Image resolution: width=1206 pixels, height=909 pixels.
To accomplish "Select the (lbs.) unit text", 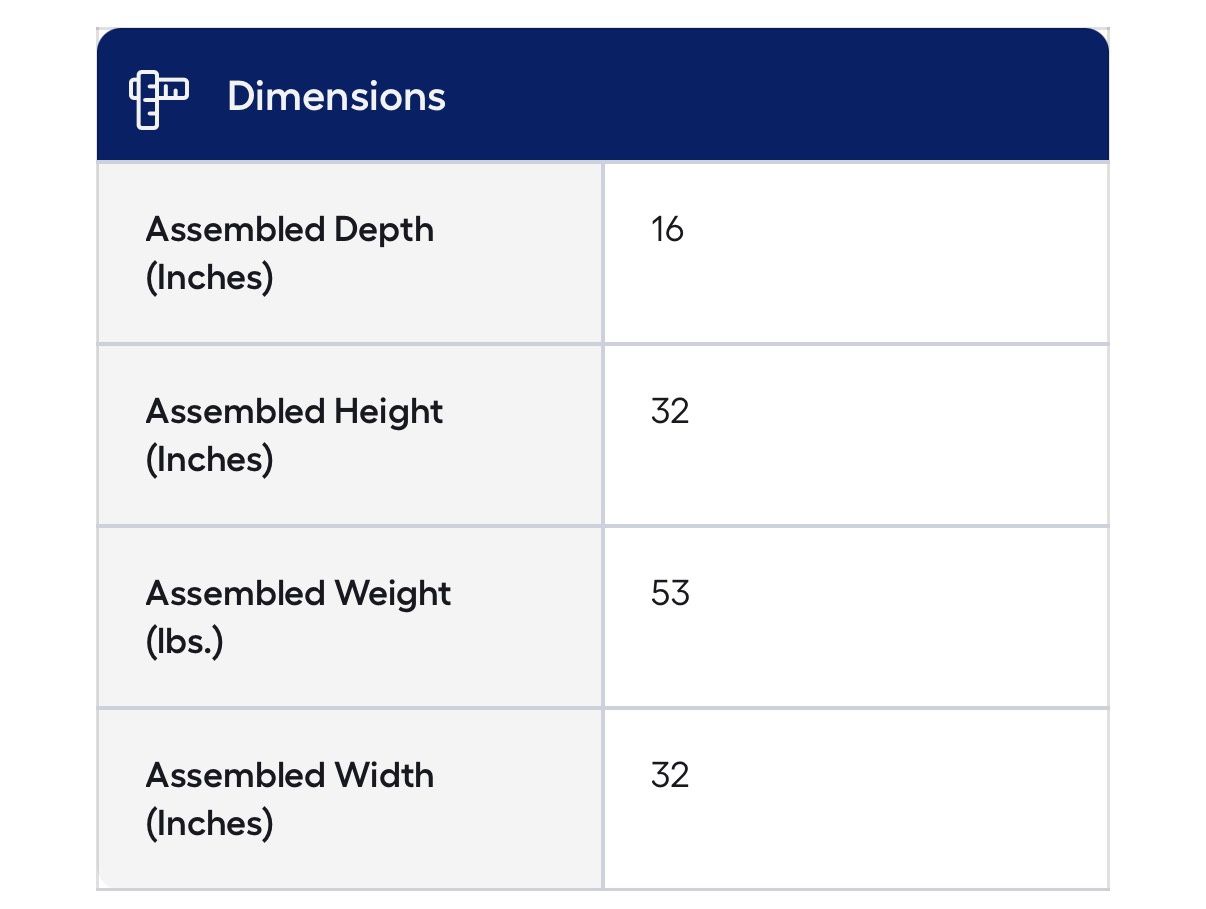I will 184,642.
